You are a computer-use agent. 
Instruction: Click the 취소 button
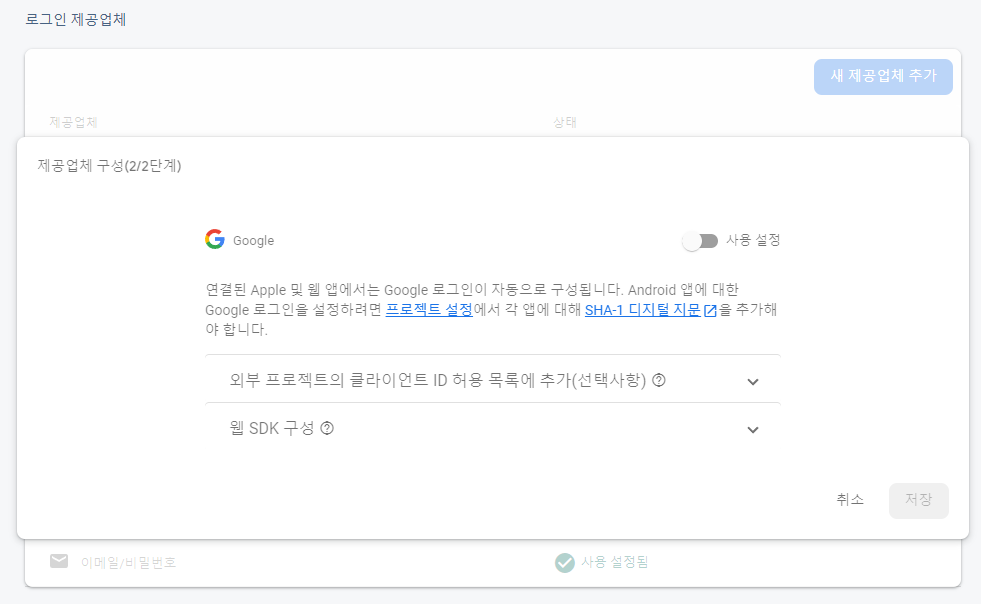point(850,499)
